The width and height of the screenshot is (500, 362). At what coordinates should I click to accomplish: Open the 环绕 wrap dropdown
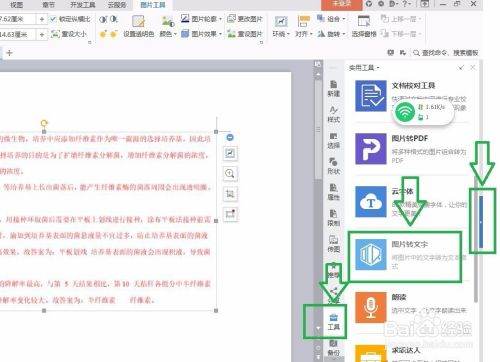click(x=281, y=34)
